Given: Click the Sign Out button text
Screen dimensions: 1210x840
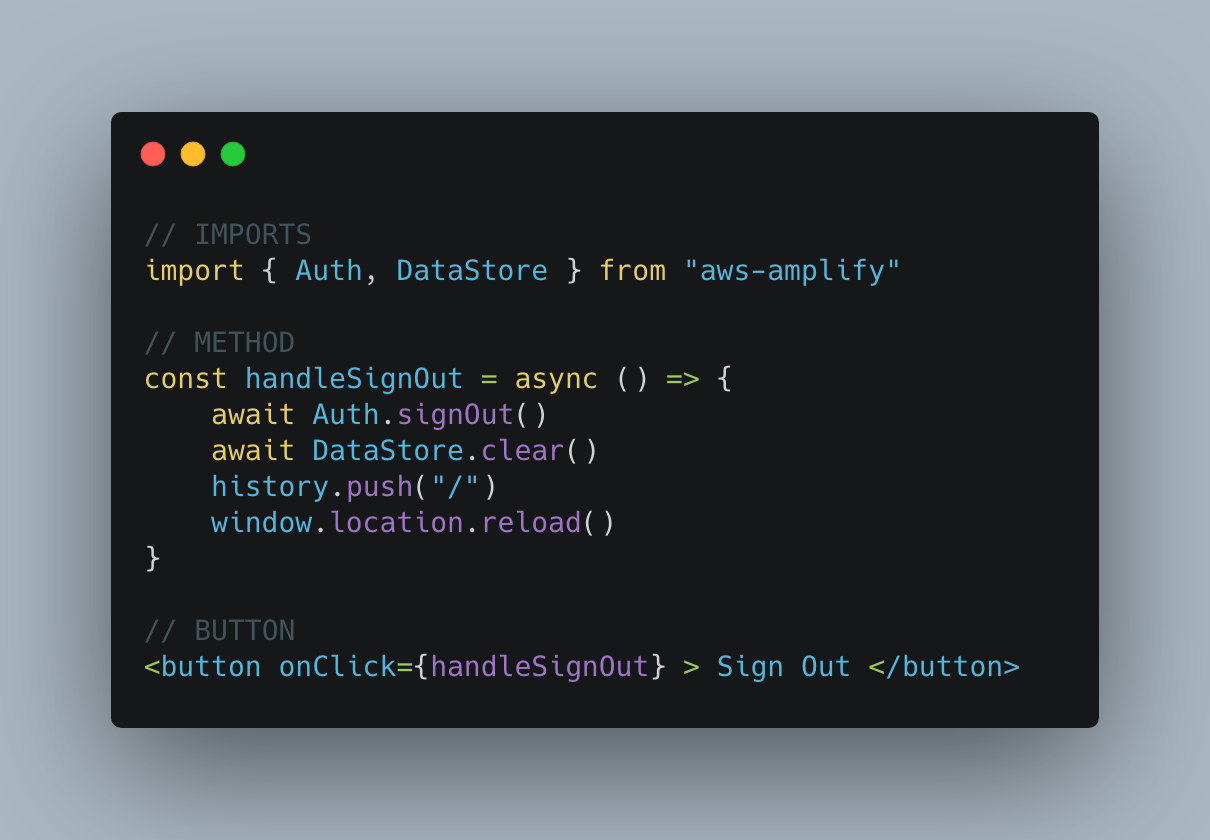Looking at the screenshot, I should pos(784,667).
